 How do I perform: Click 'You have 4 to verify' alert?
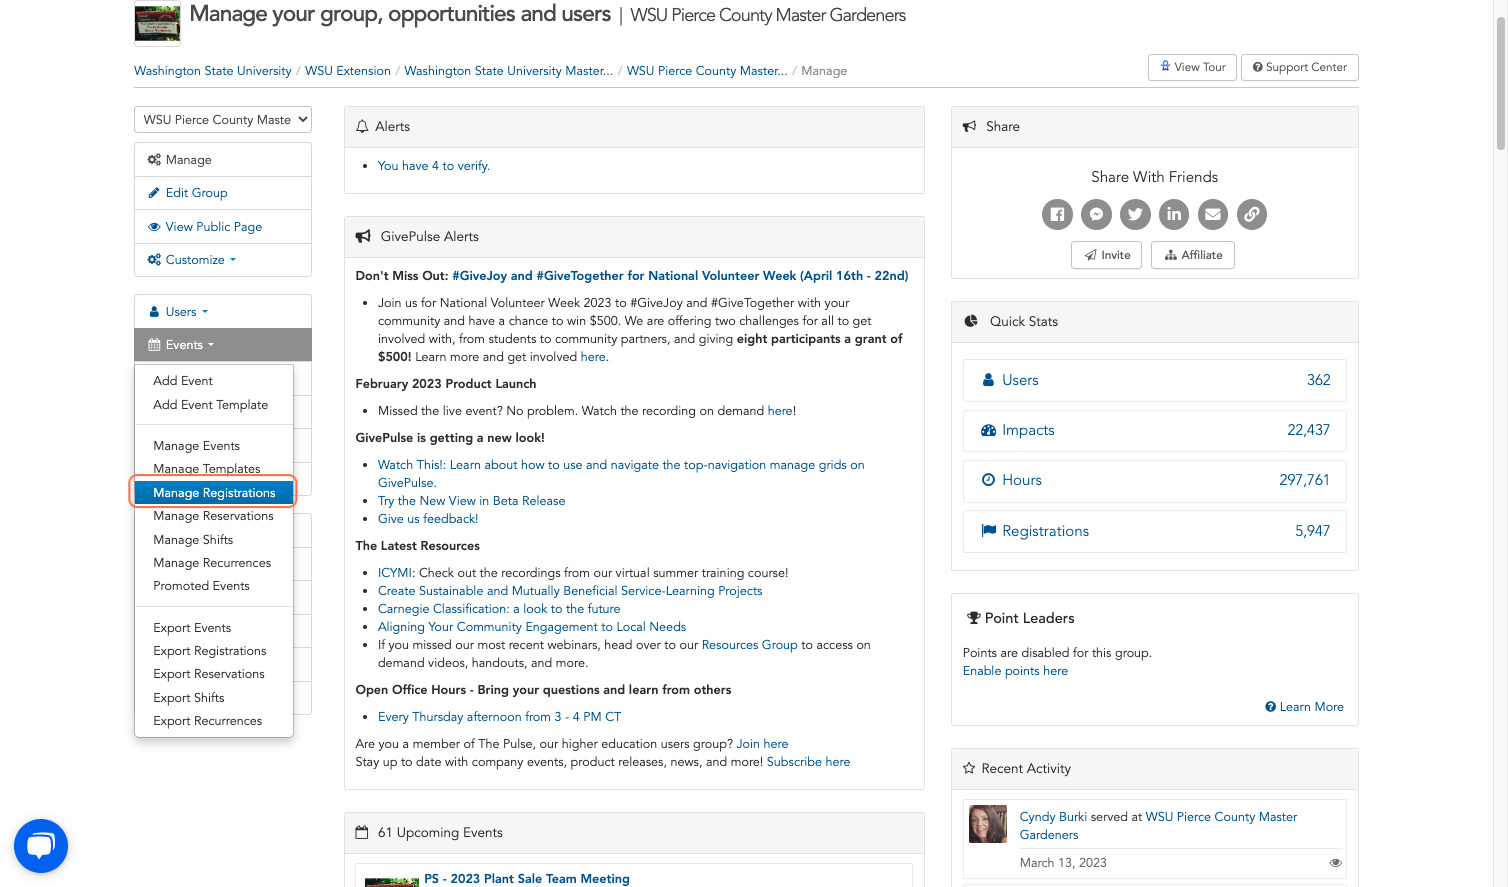(434, 166)
